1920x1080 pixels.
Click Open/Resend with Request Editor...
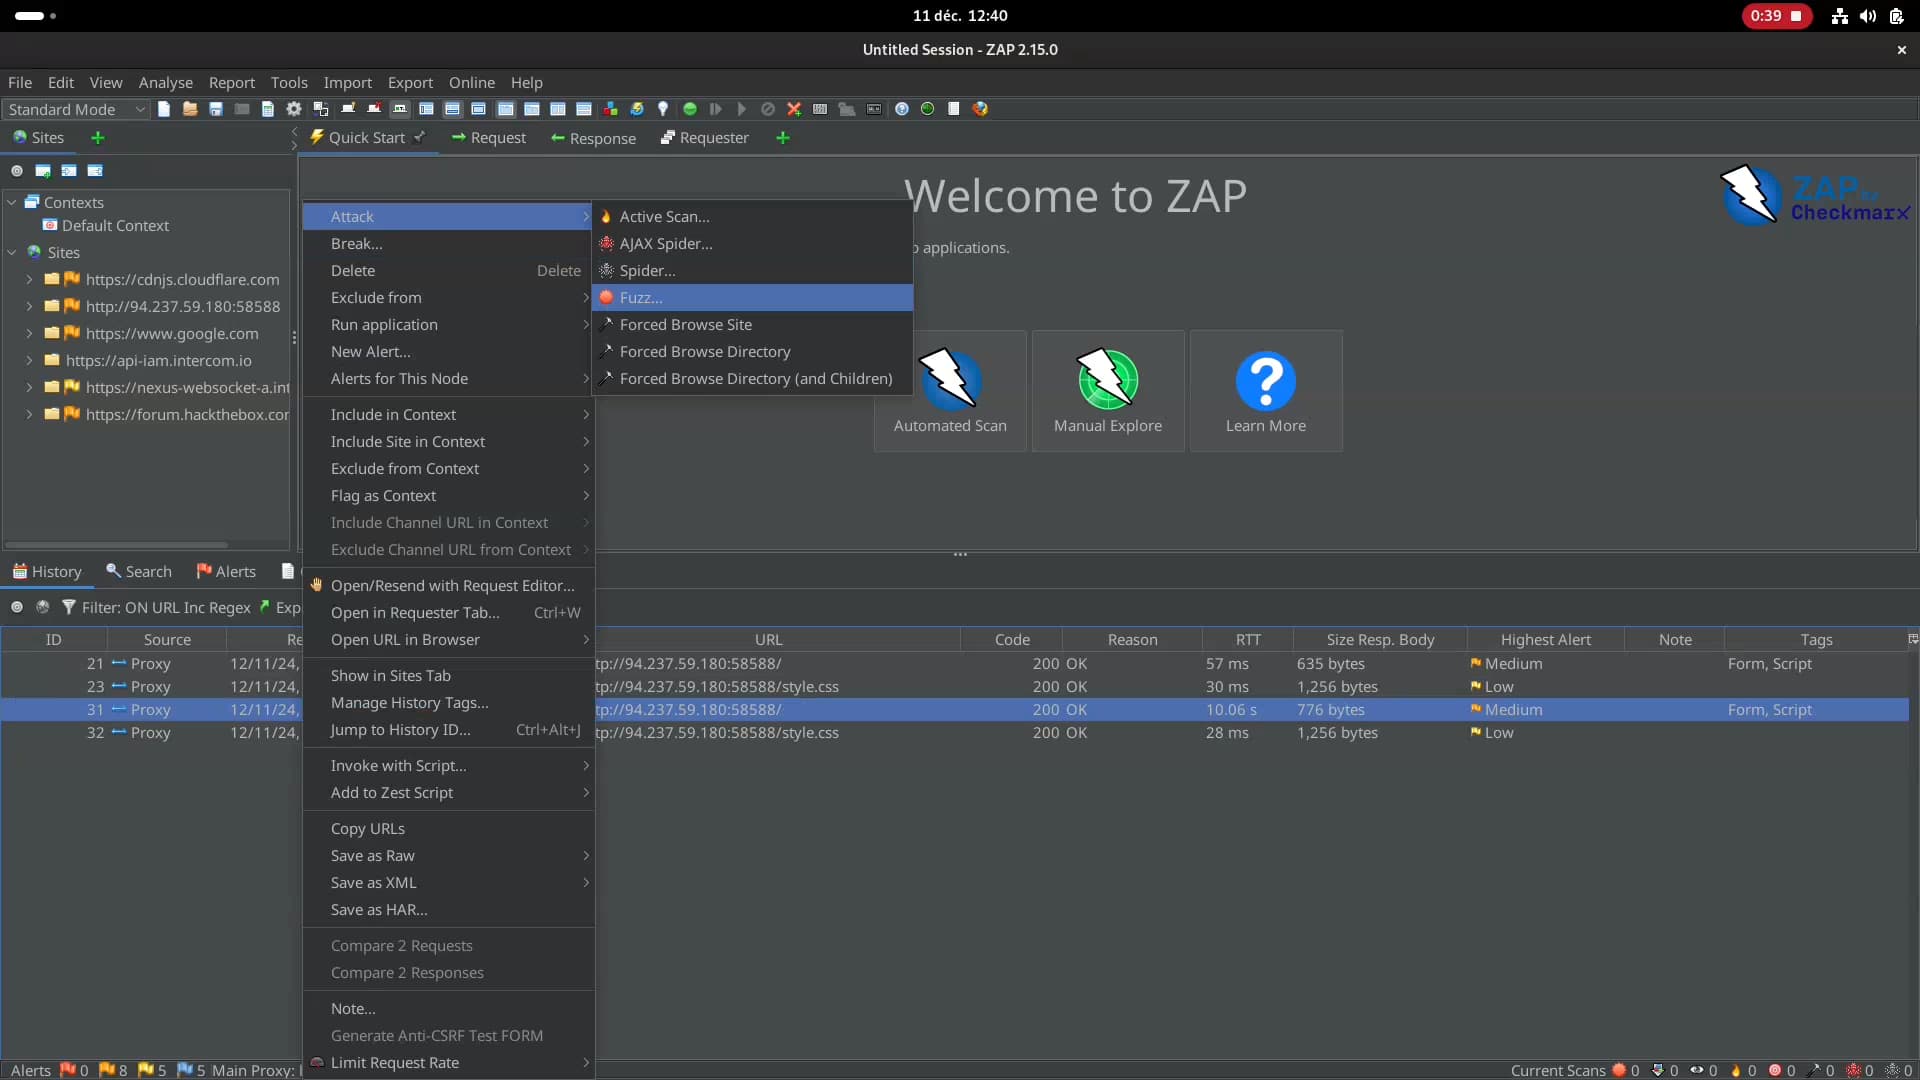[449, 586]
